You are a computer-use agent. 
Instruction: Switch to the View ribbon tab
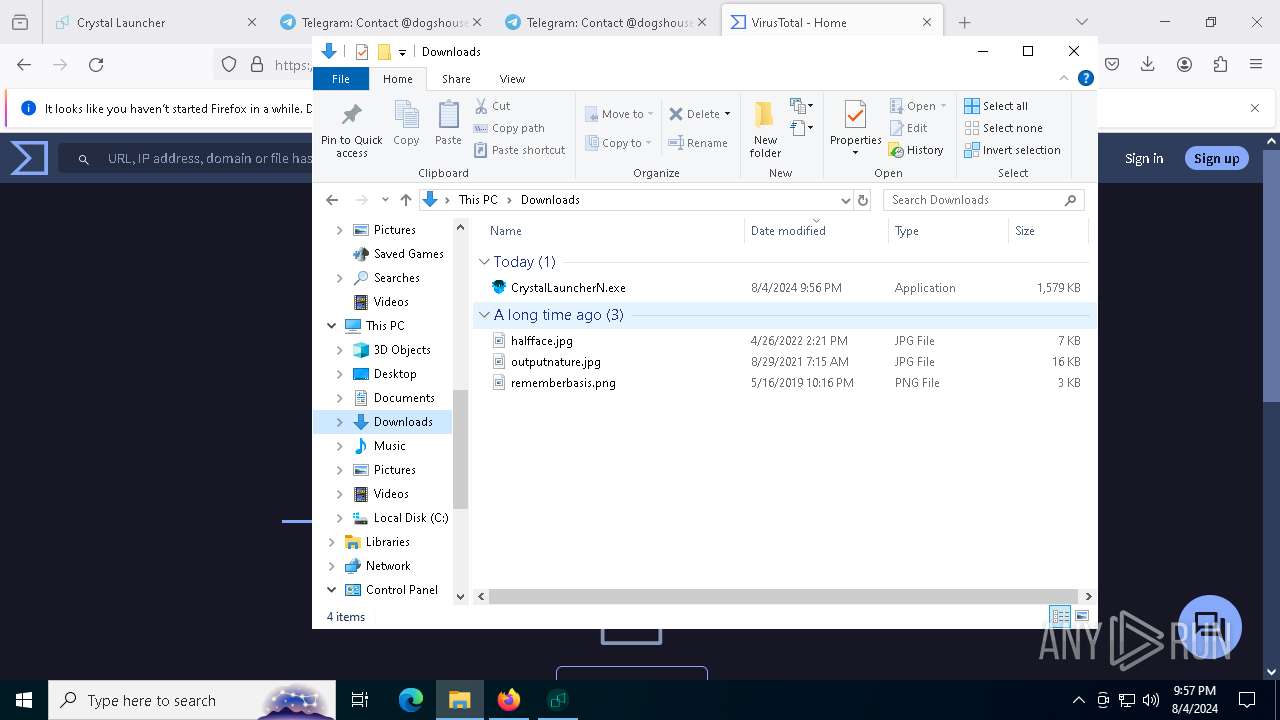pos(512,79)
